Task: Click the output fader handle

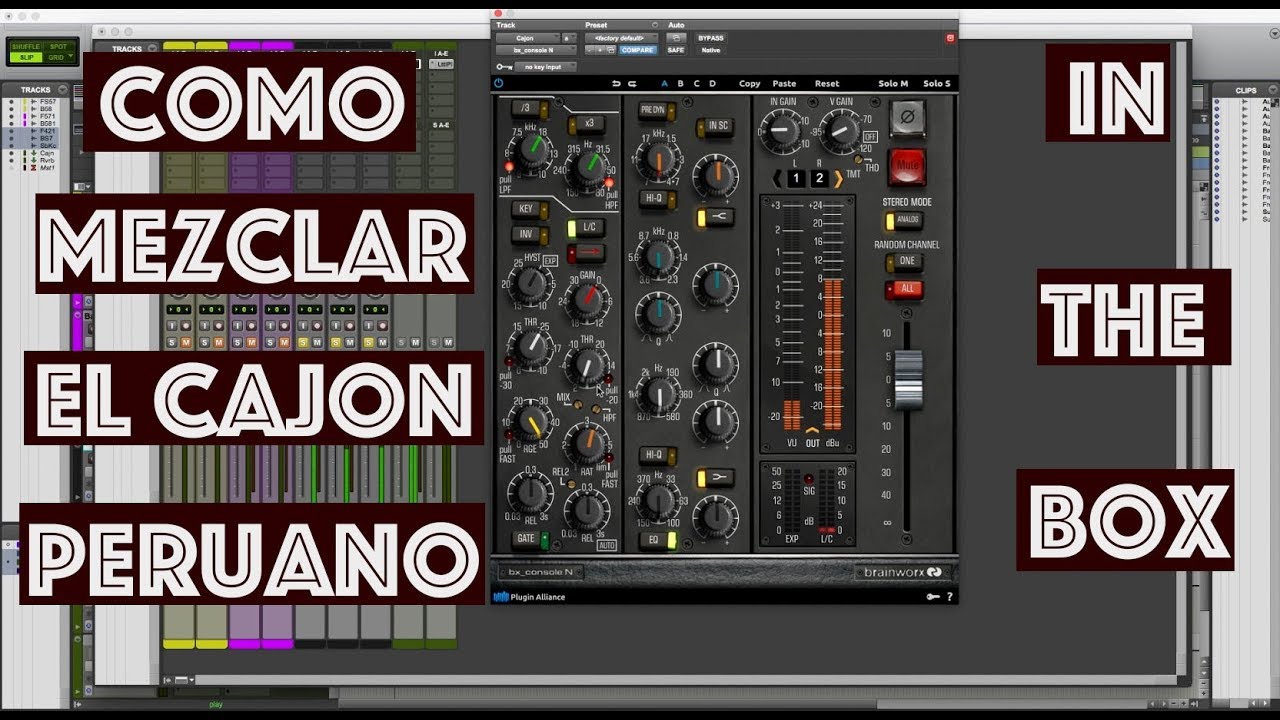Action: click(907, 379)
